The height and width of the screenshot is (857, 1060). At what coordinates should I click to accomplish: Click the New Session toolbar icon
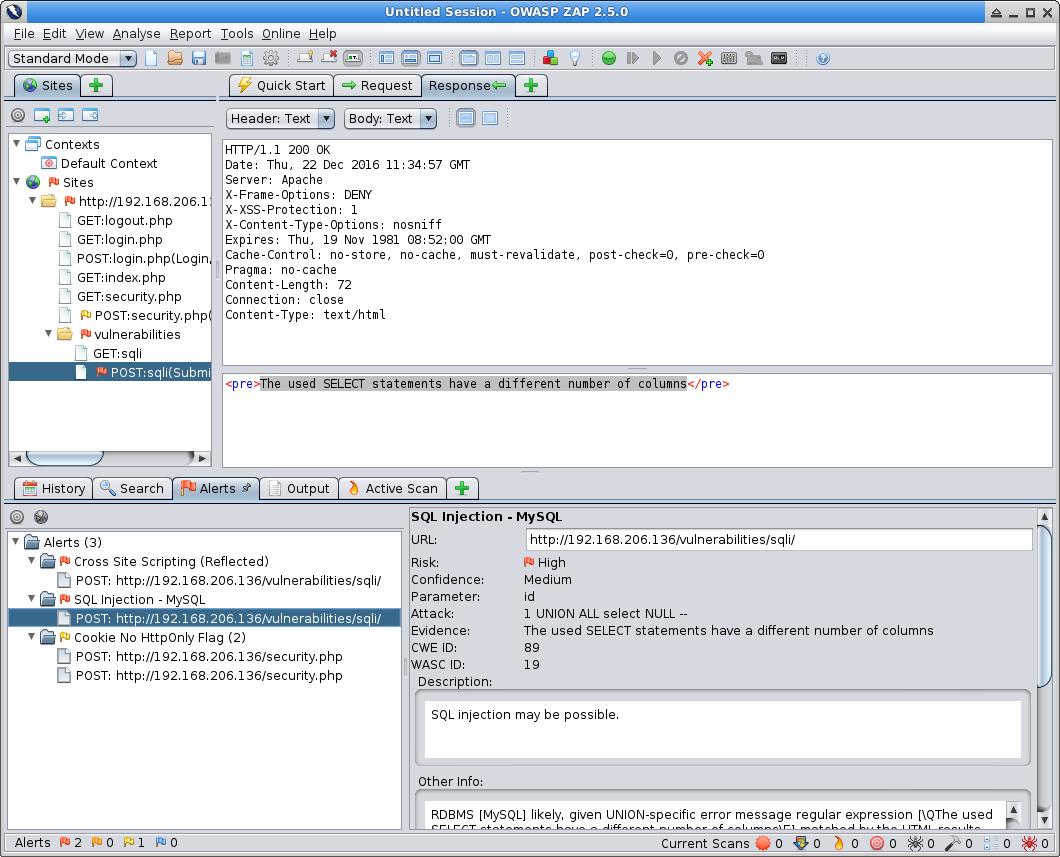151,58
